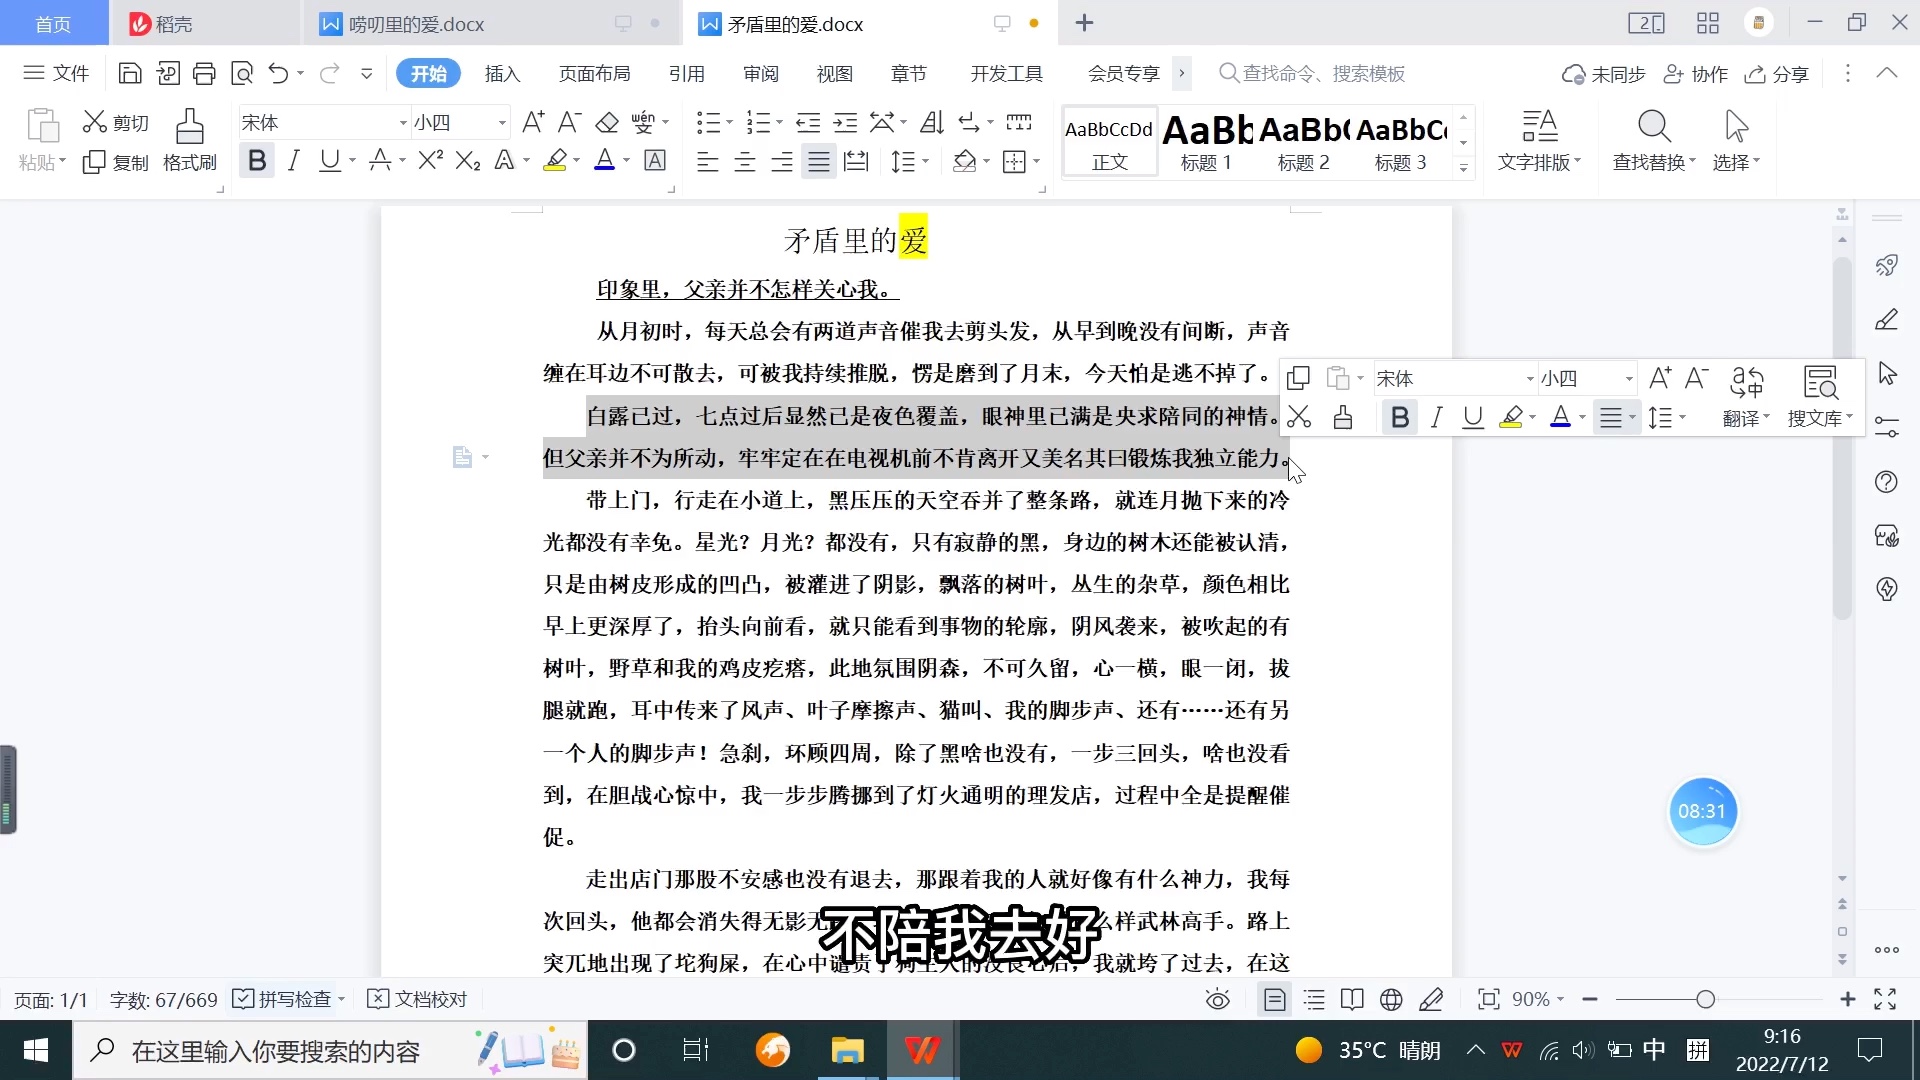
Task: Click 未同步 sync status button
Action: (x=1604, y=74)
